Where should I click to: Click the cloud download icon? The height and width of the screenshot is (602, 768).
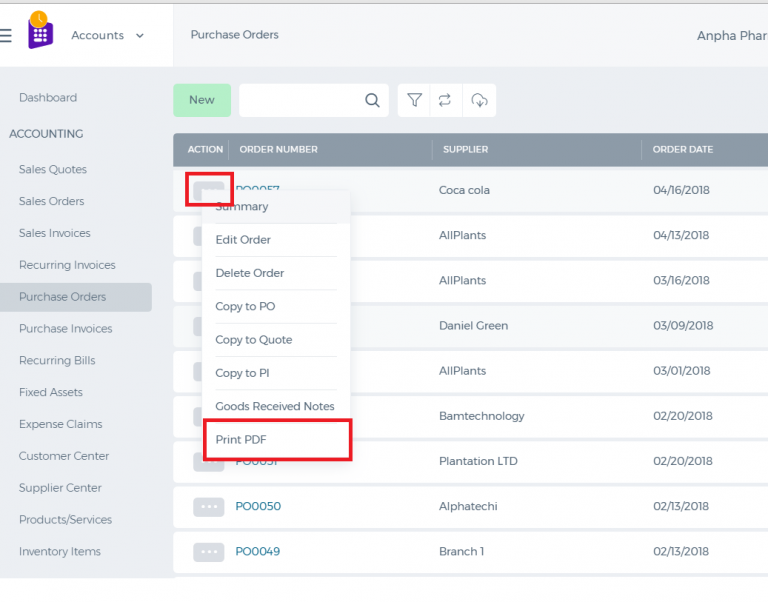click(479, 100)
